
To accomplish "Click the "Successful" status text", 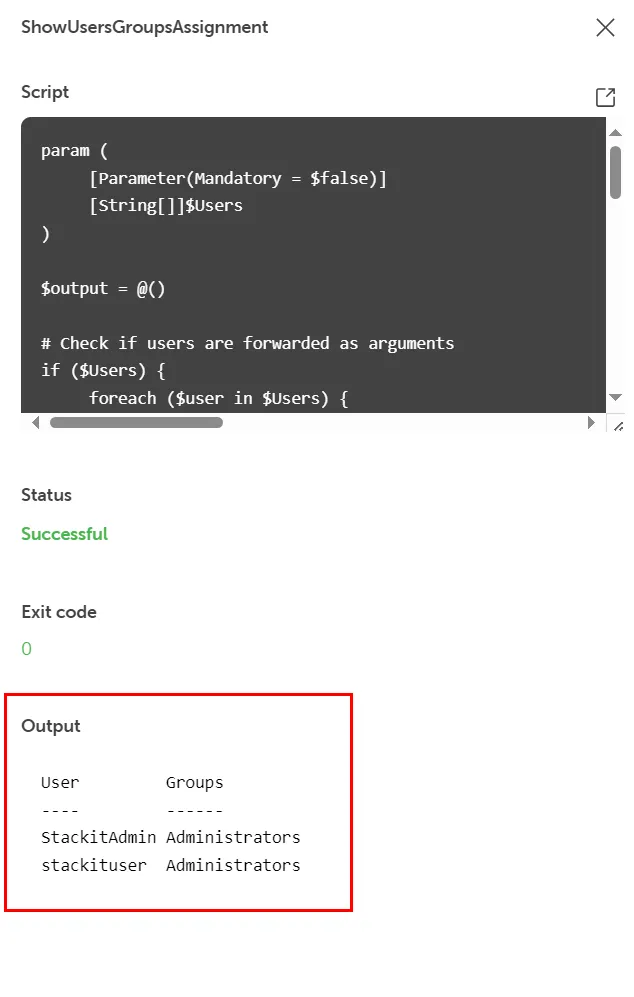I will (x=64, y=534).
